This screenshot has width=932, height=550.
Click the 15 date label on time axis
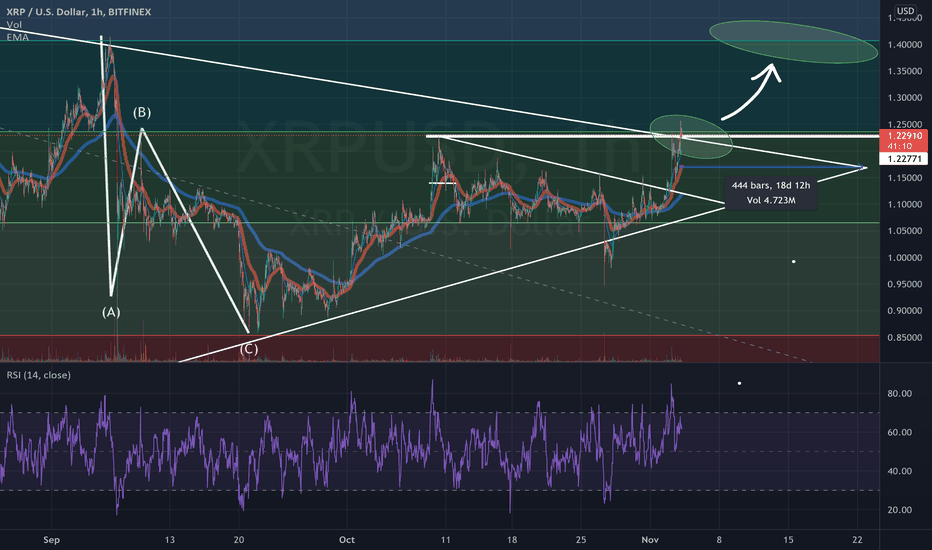pyautogui.click(x=788, y=540)
